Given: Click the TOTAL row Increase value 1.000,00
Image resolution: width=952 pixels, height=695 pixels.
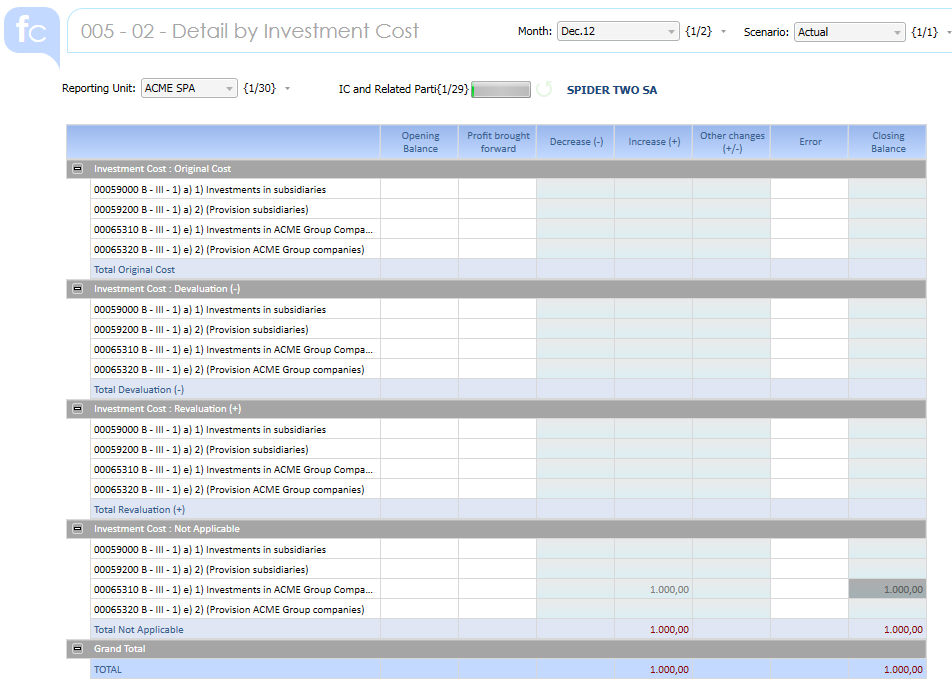Looking at the screenshot, I should 653,670.
